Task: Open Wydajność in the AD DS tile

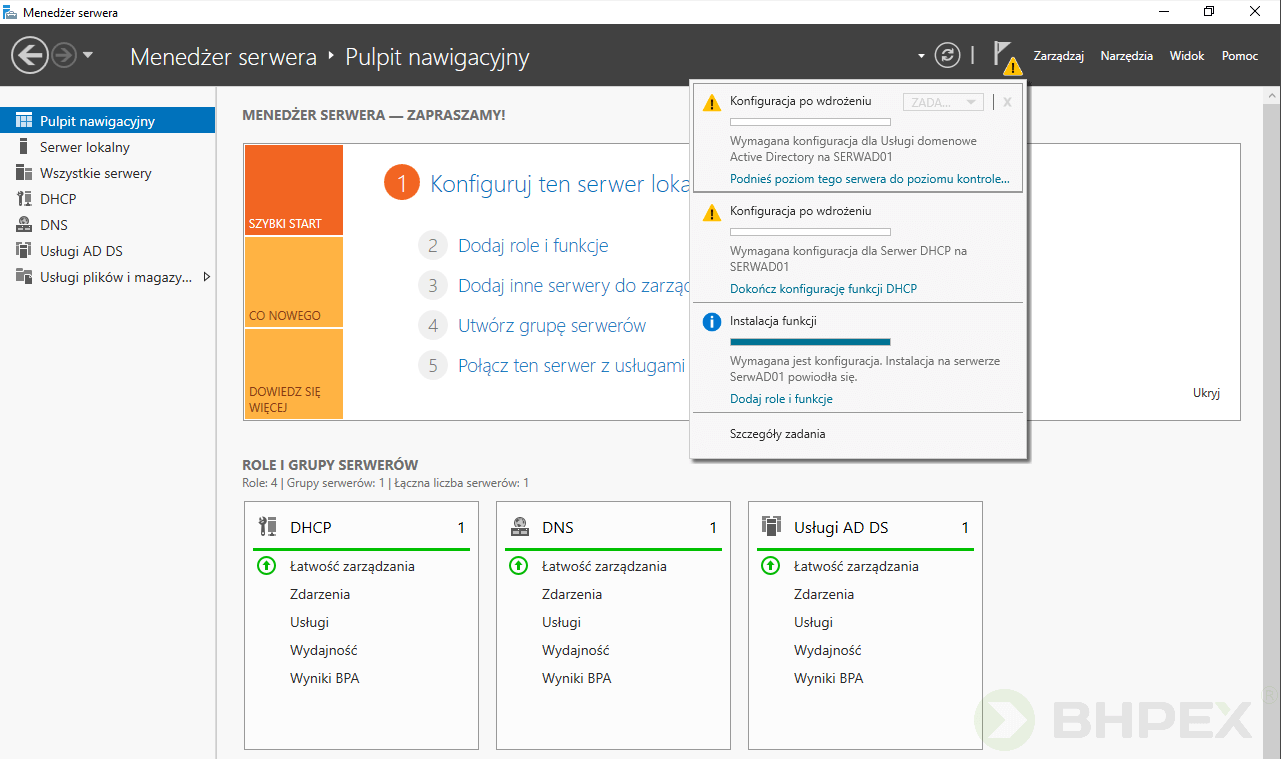Action: point(827,650)
